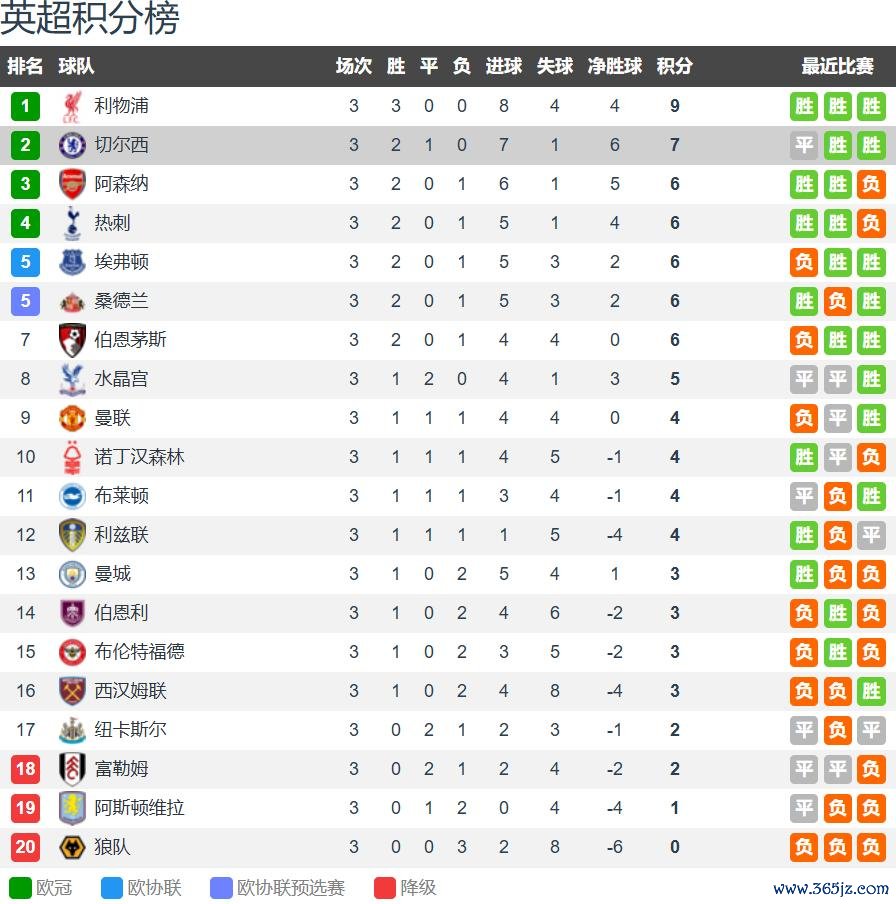Click the Liverpool club crest icon
896x904 pixels.
[72, 106]
